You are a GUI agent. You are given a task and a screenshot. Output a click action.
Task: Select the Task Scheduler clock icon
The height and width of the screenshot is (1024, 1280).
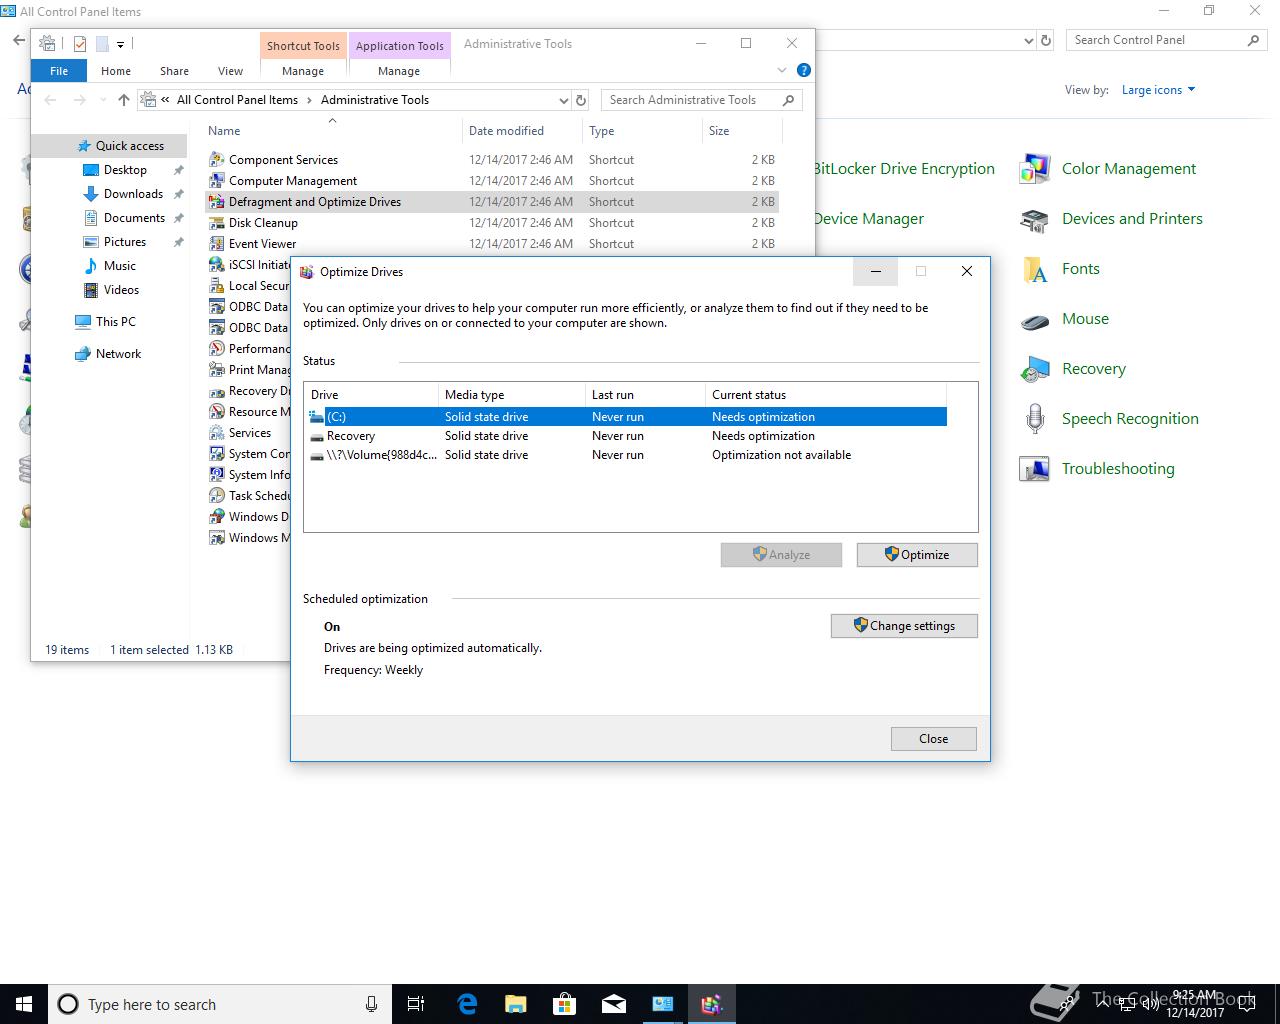(216, 496)
